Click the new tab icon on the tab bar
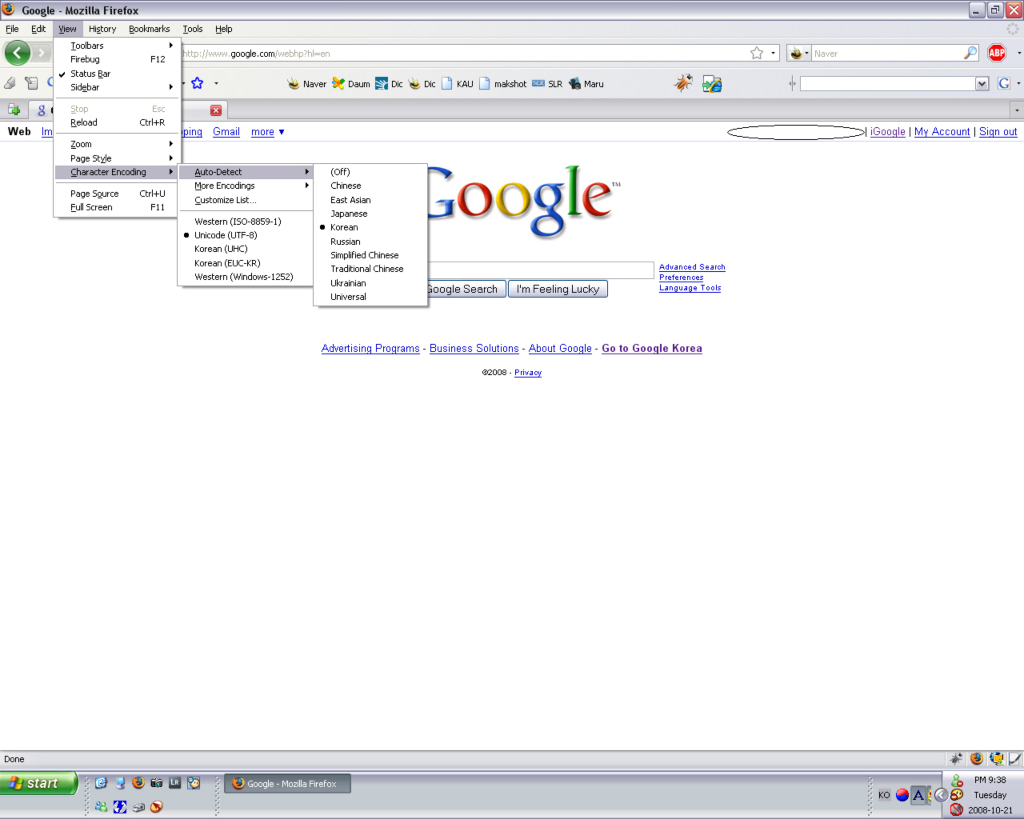 point(14,110)
